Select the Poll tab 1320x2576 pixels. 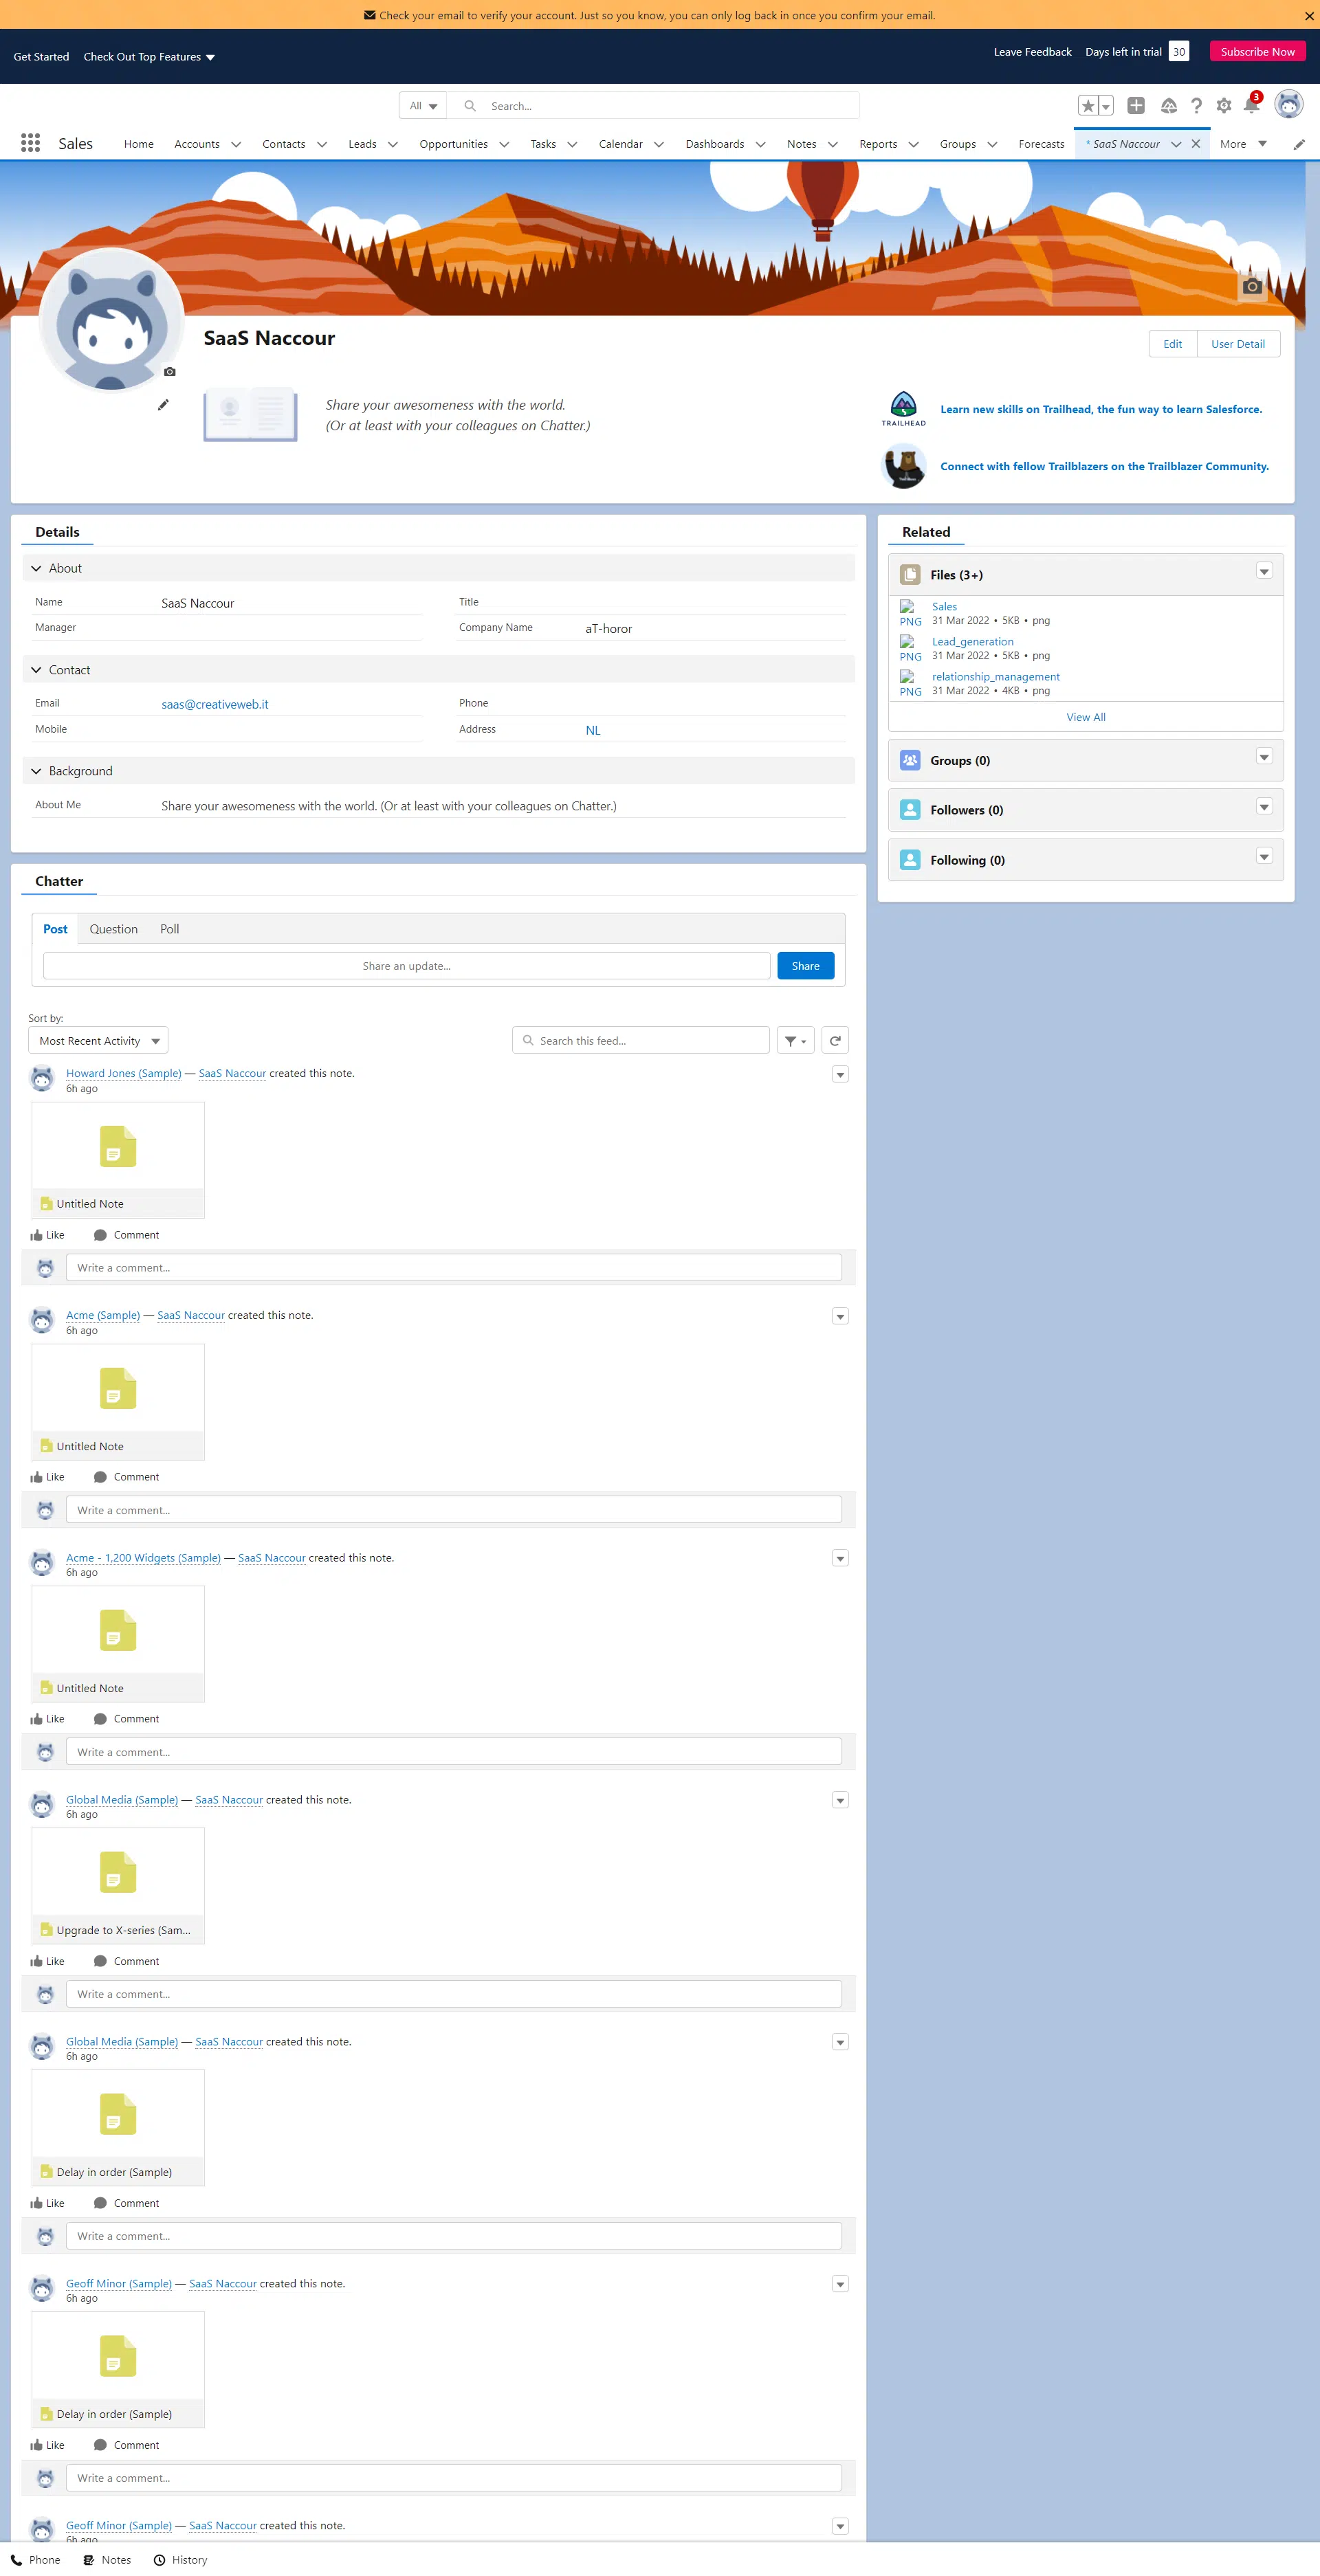click(x=169, y=929)
